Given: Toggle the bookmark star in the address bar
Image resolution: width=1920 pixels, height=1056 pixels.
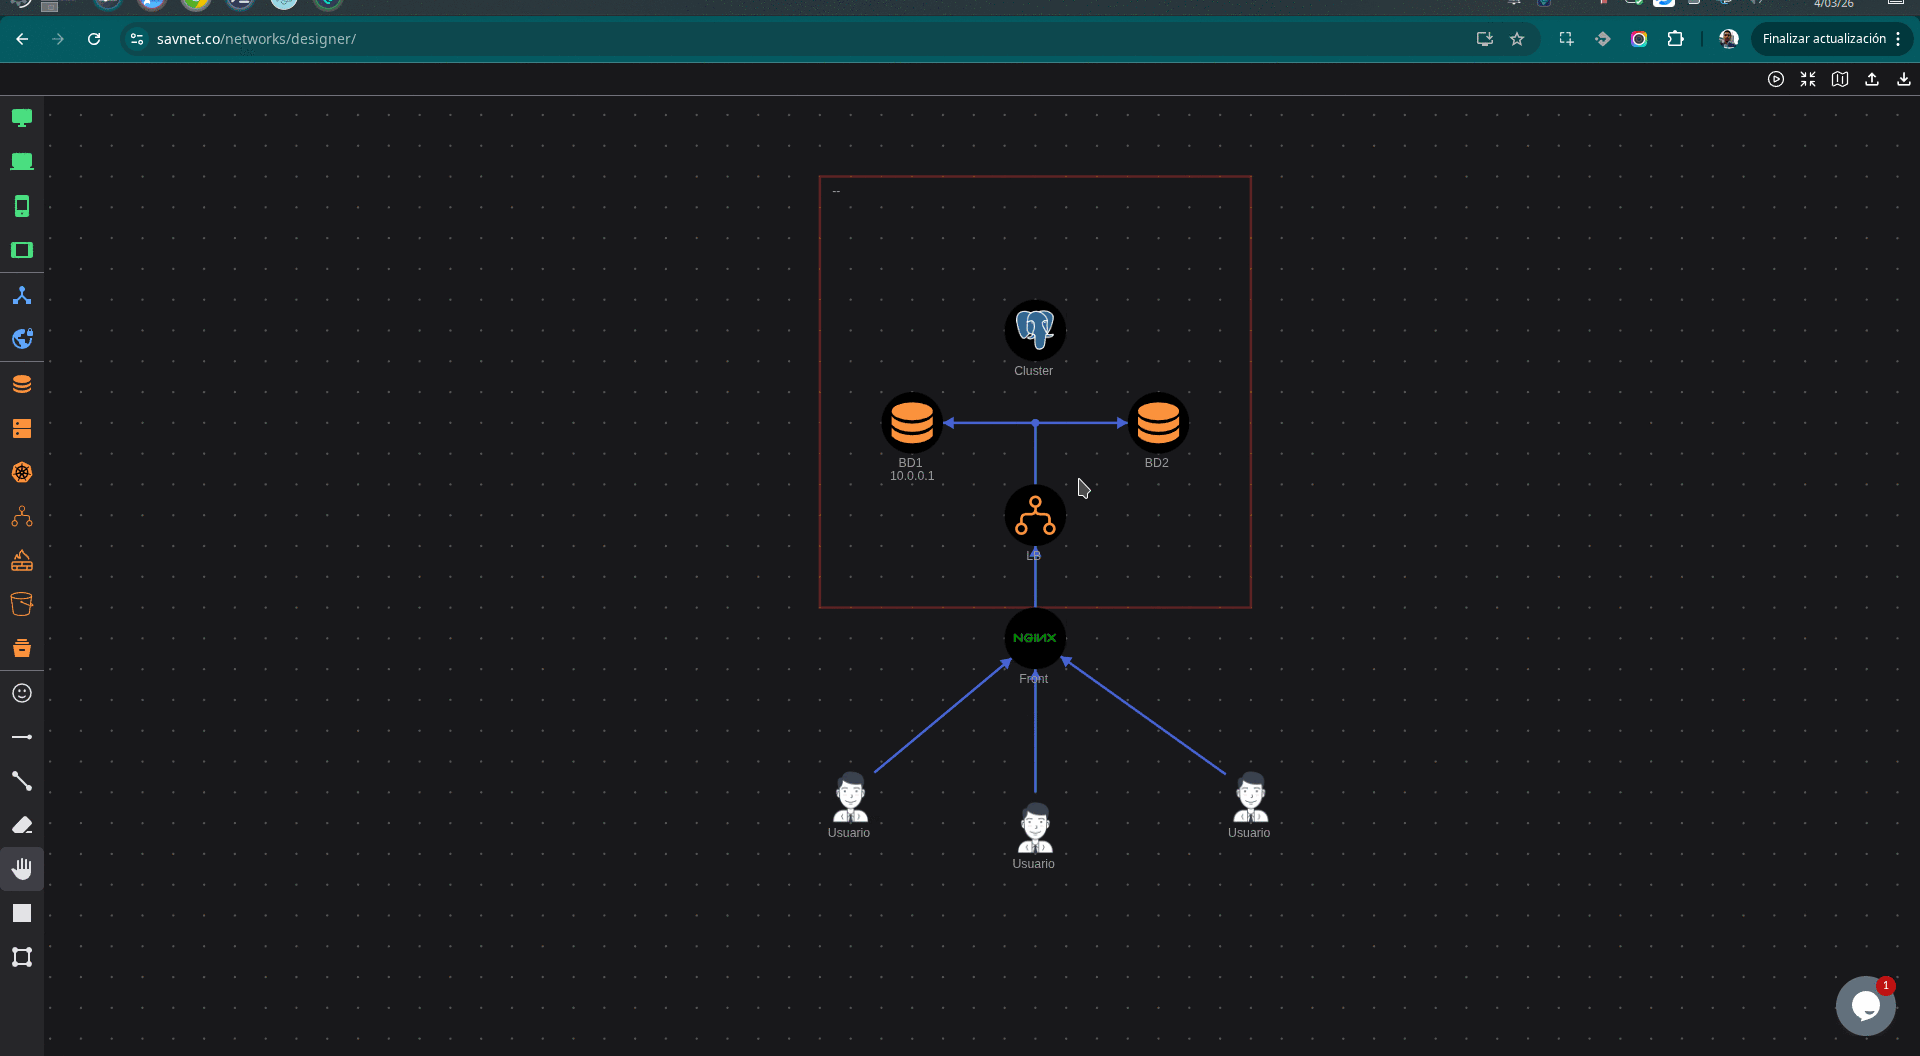Looking at the screenshot, I should coord(1517,39).
